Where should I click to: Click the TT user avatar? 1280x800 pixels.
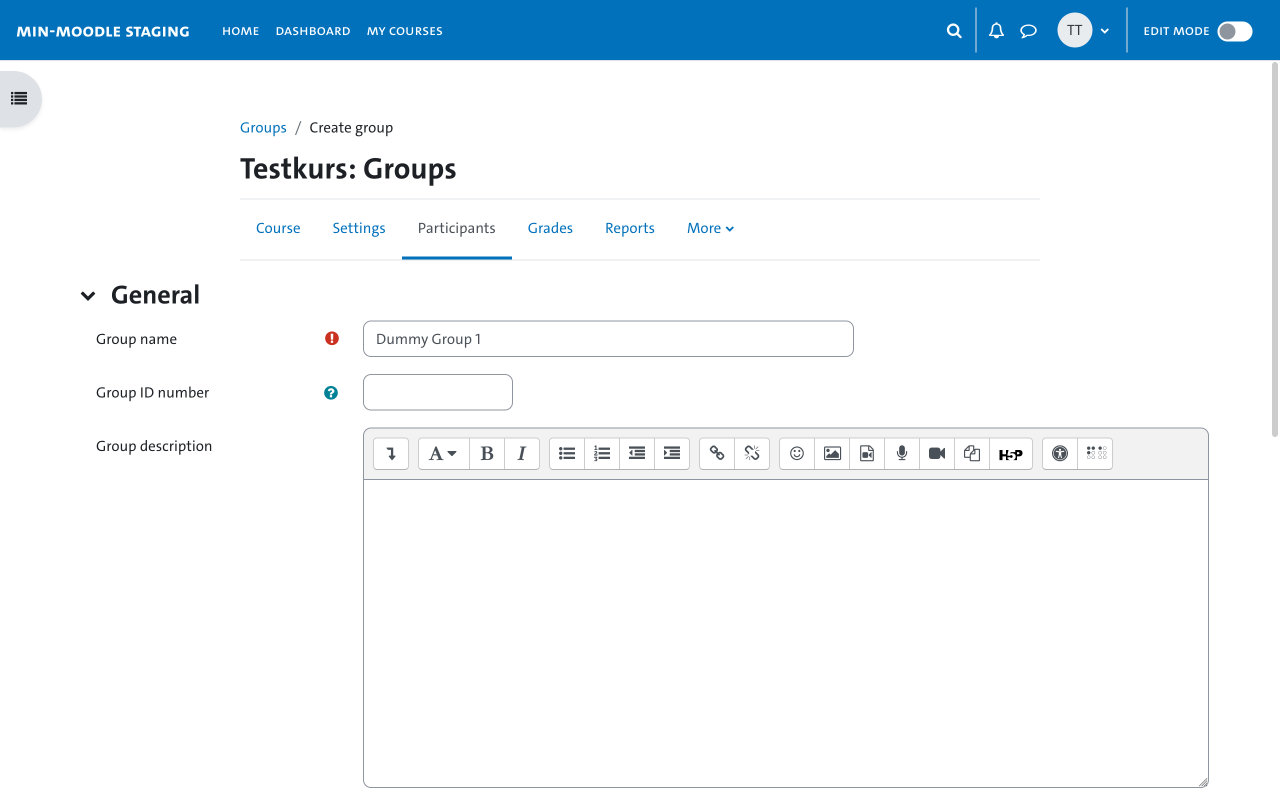coord(1074,30)
